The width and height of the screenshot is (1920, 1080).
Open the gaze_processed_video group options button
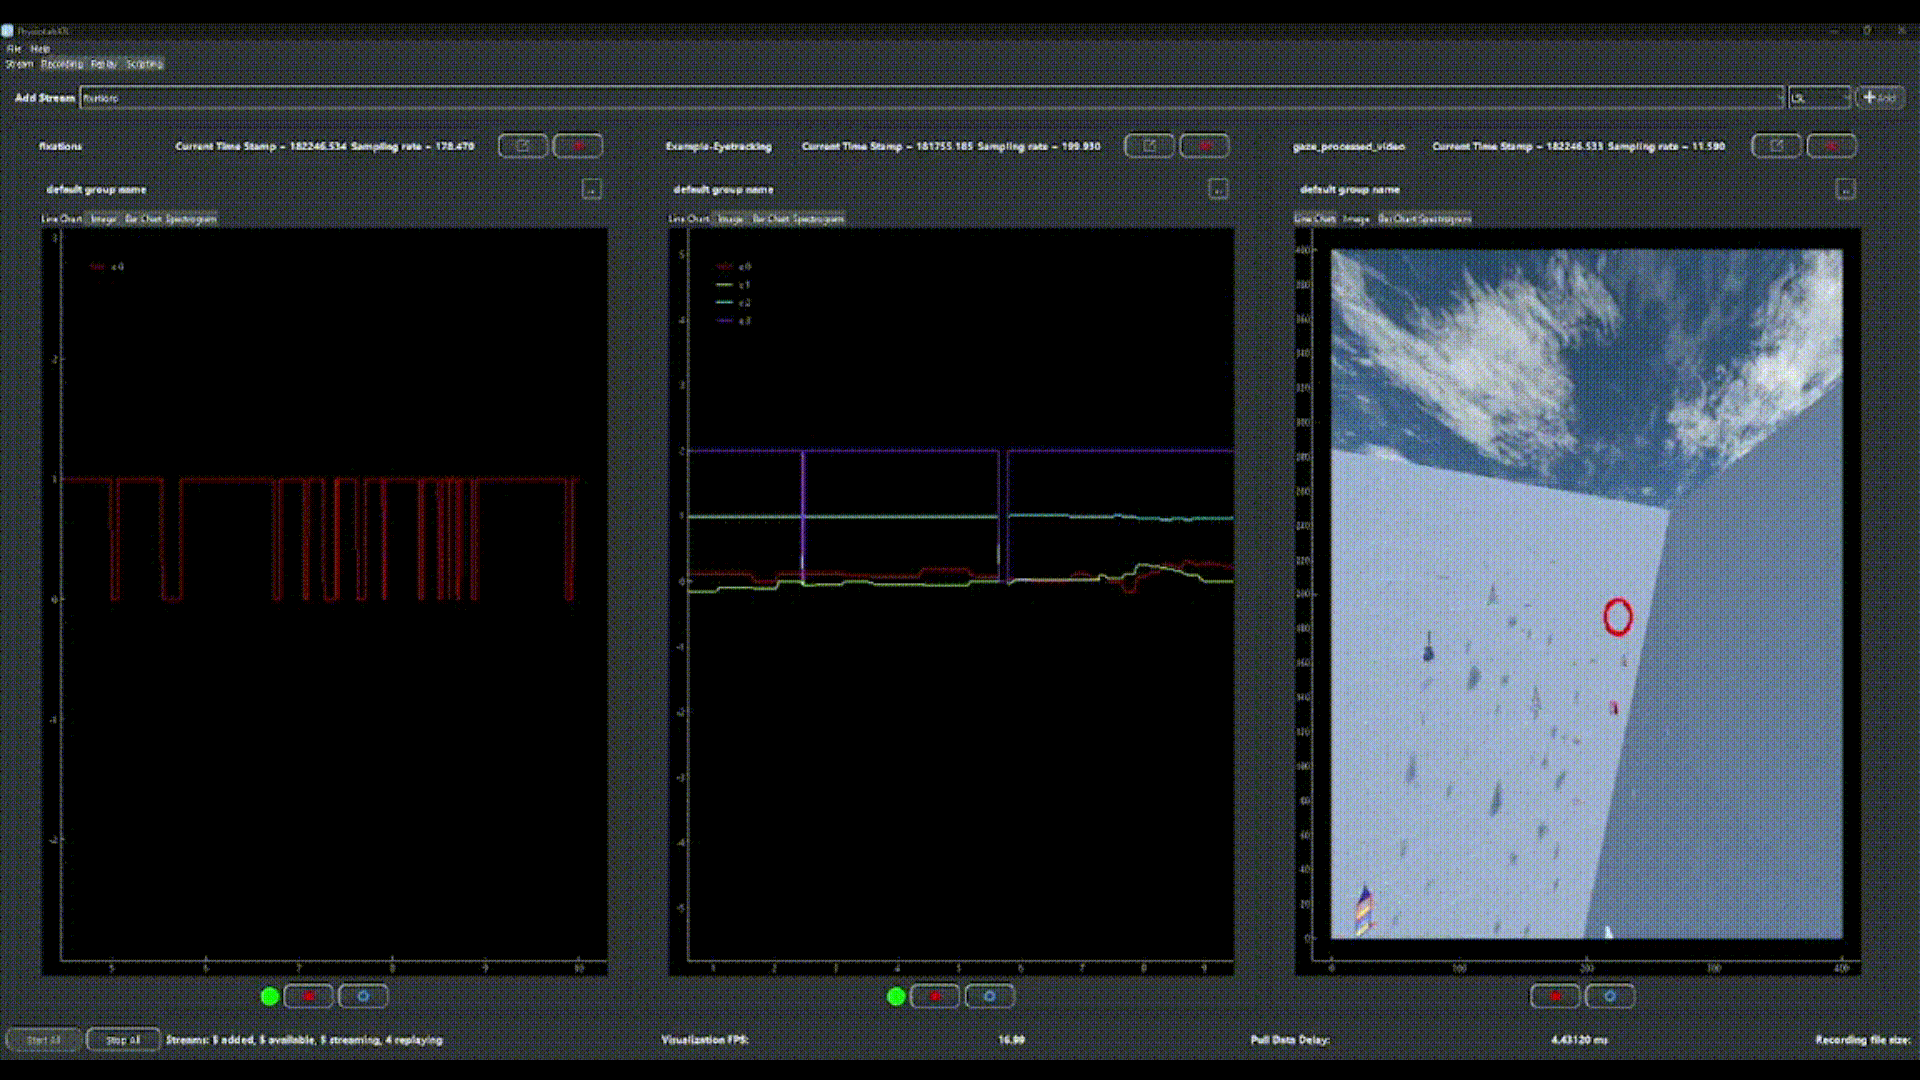pos(1845,189)
